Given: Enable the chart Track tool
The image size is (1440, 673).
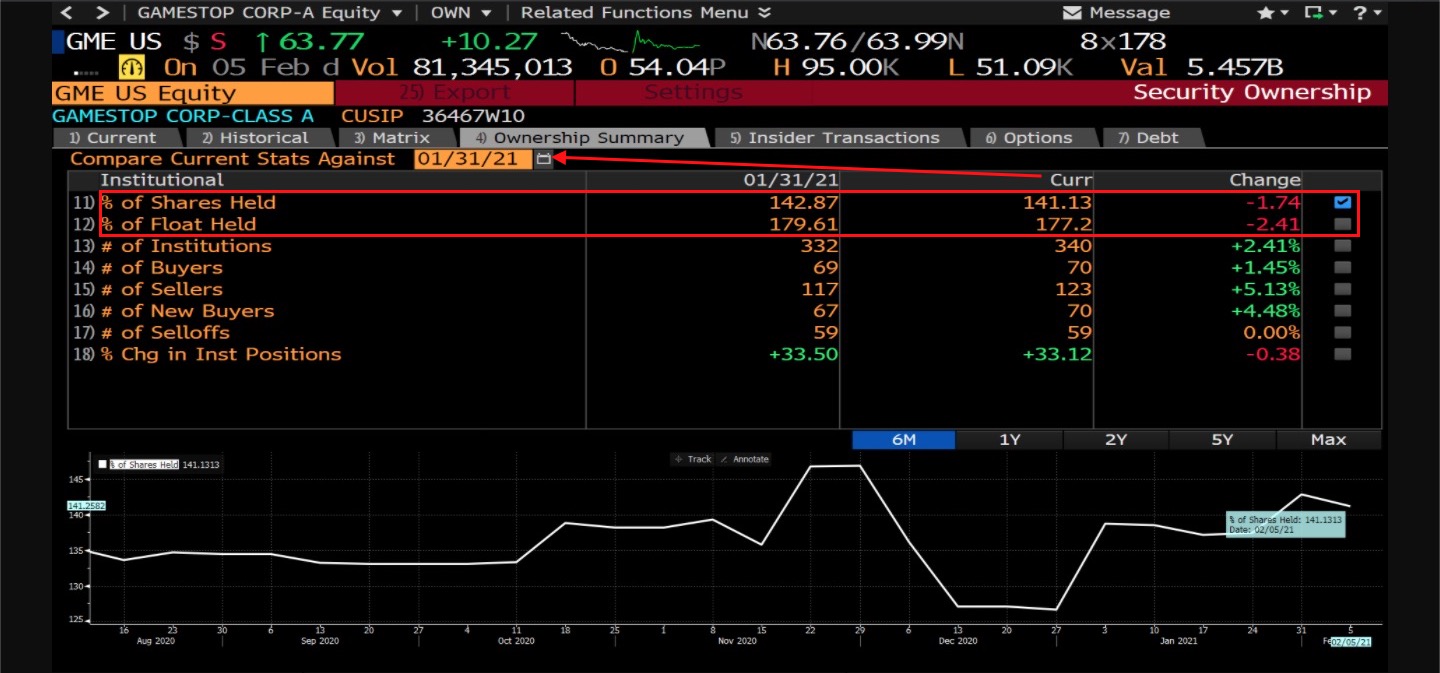Looking at the screenshot, I should click(x=693, y=459).
